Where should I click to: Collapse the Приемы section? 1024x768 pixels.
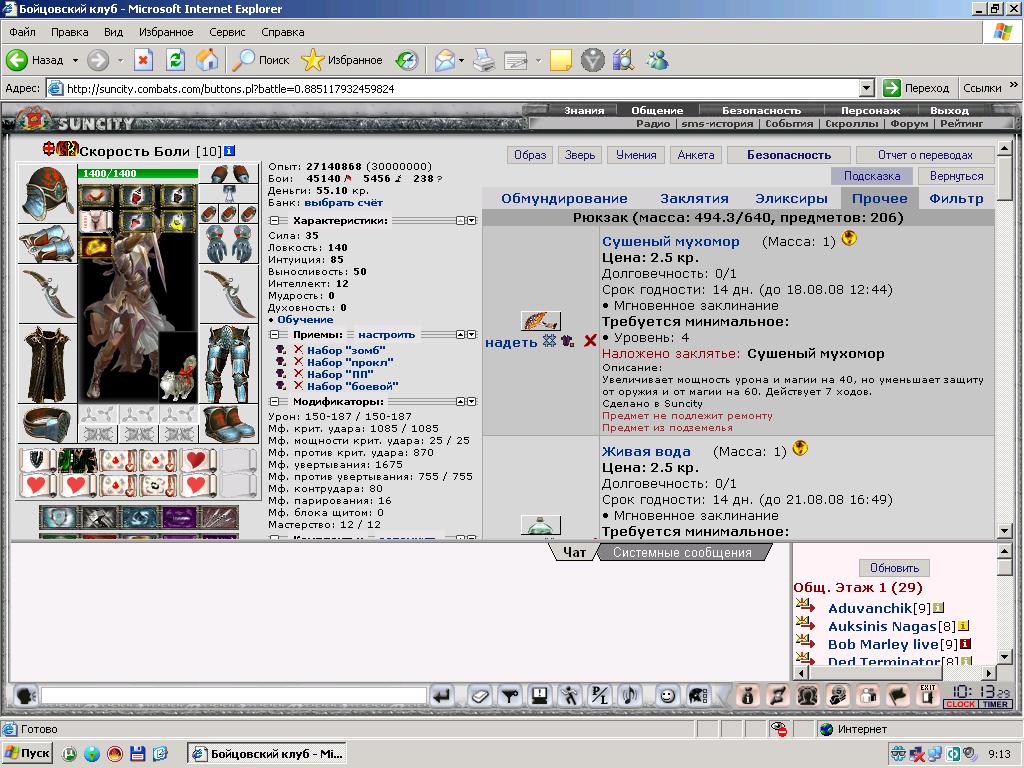(x=274, y=334)
